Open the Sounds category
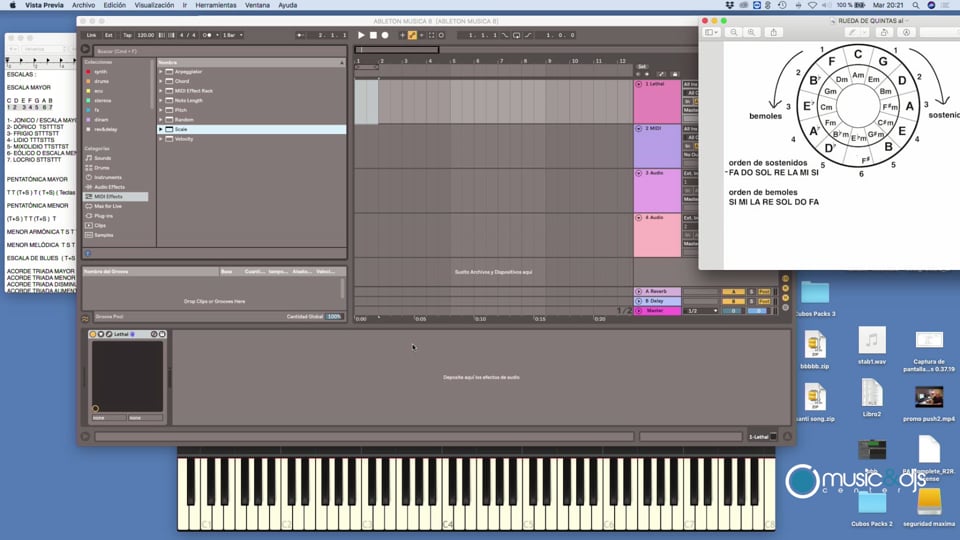Image resolution: width=960 pixels, height=540 pixels. click(102, 158)
